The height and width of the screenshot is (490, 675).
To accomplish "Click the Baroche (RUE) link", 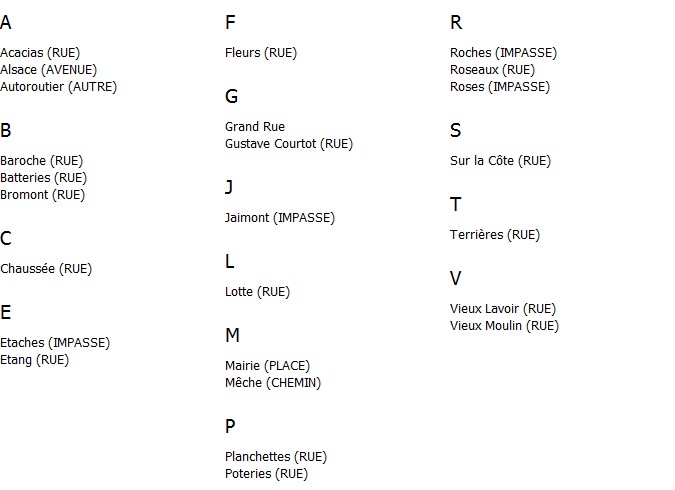I will point(42,161).
